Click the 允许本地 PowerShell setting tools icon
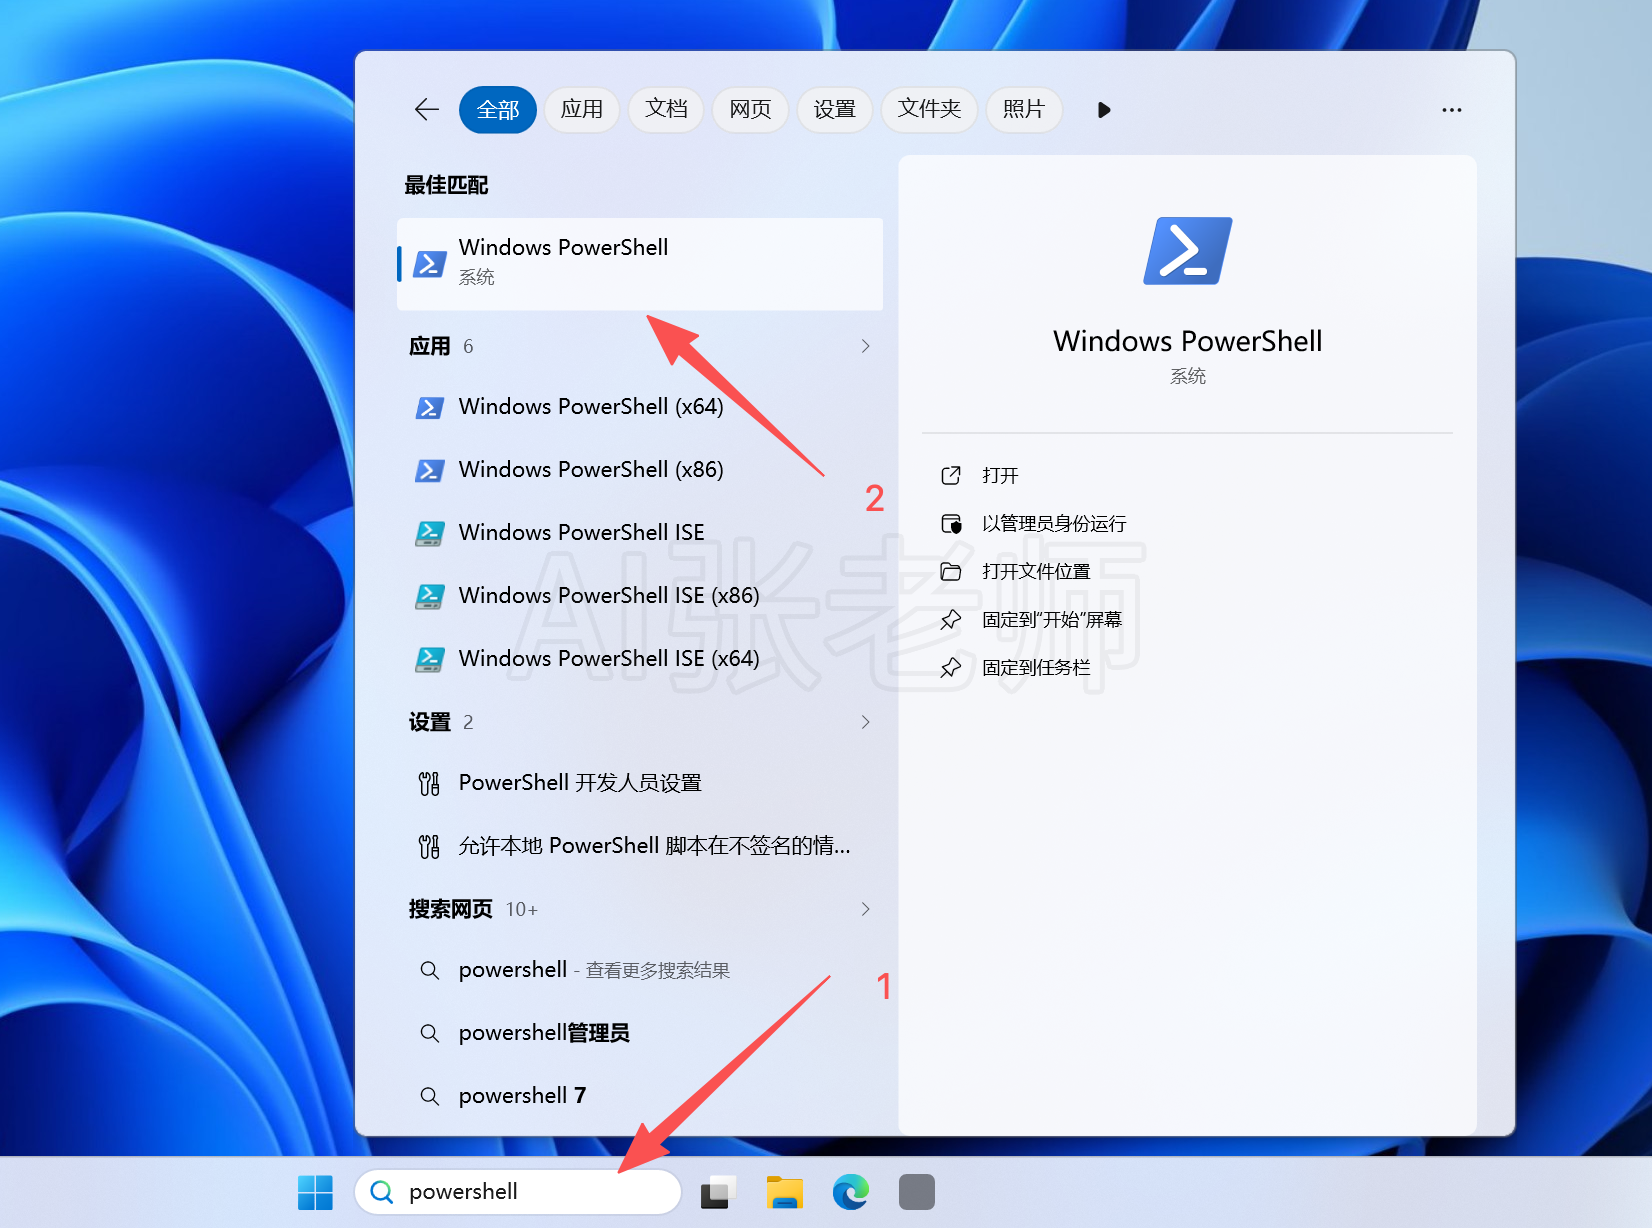This screenshot has height=1228, width=1652. coord(429,847)
